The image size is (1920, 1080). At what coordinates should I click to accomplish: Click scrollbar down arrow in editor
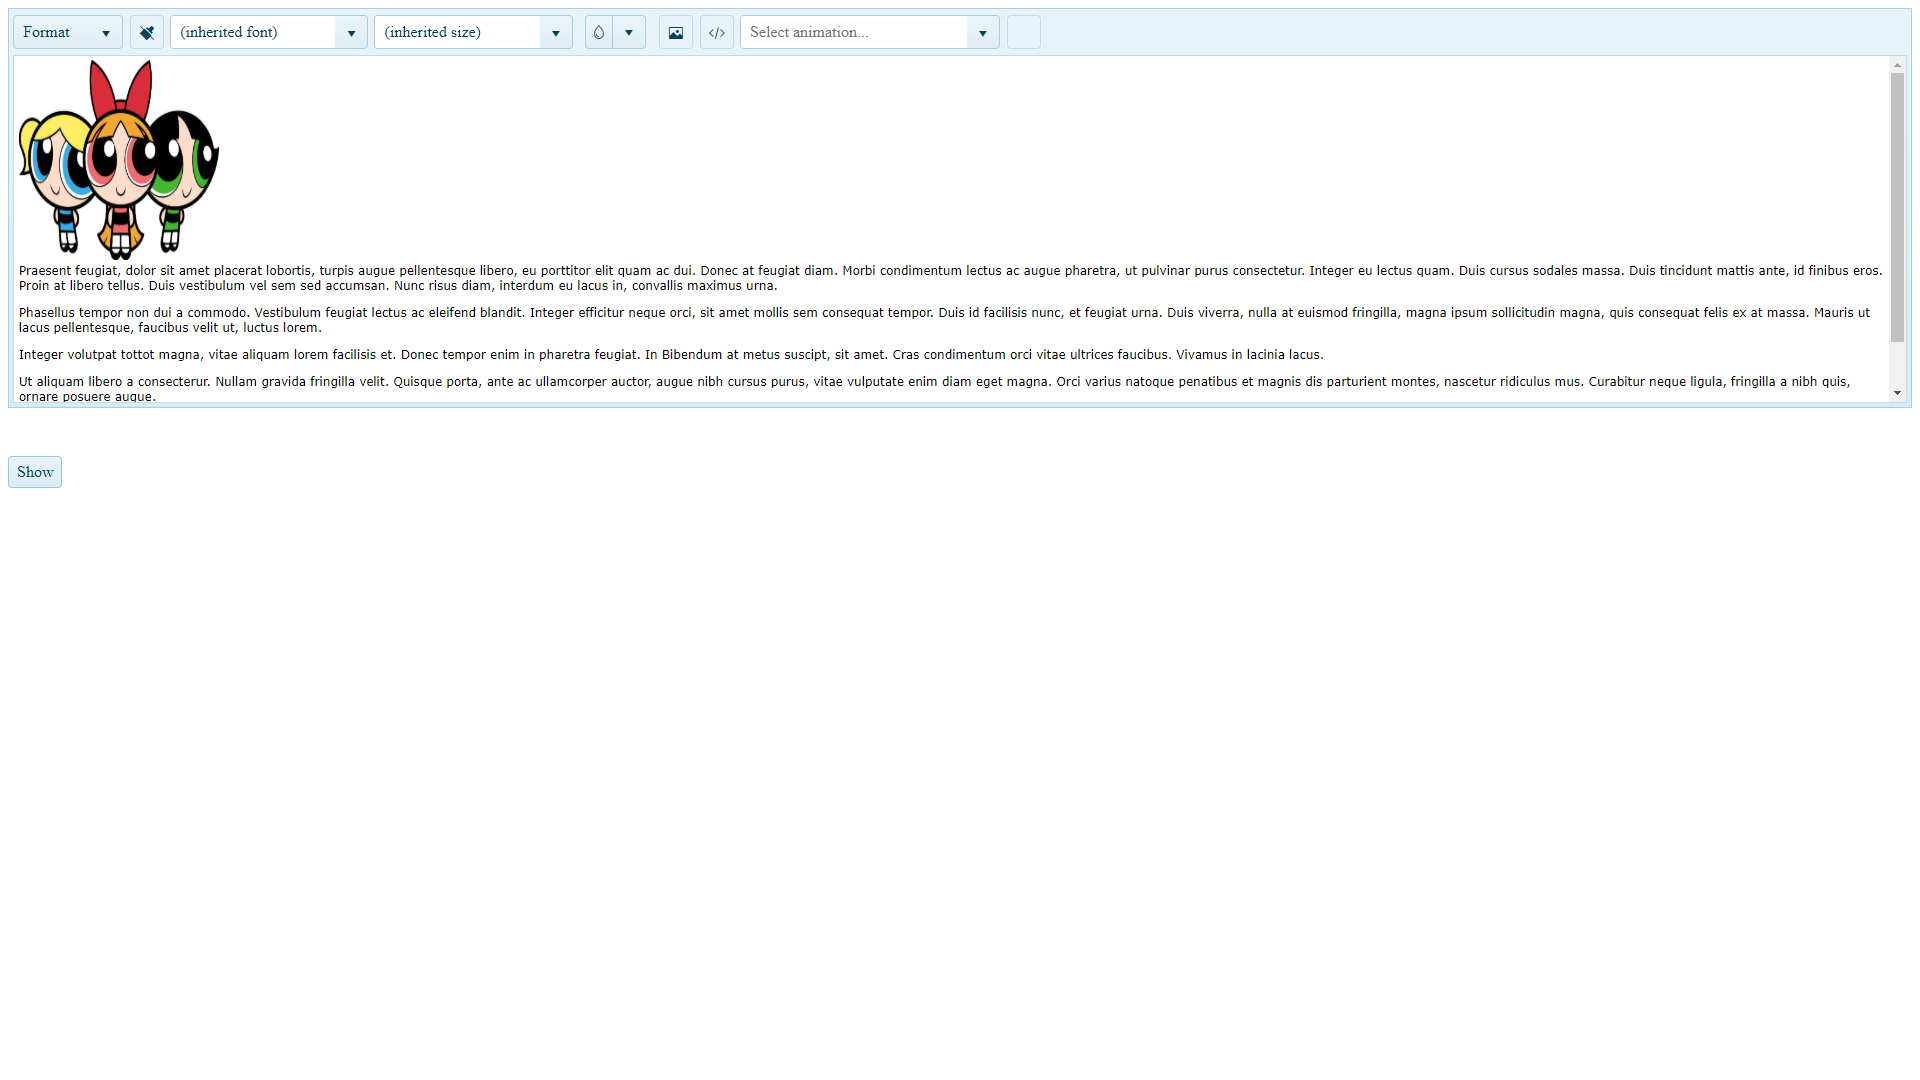pyautogui.click(x=1897, y=393)
